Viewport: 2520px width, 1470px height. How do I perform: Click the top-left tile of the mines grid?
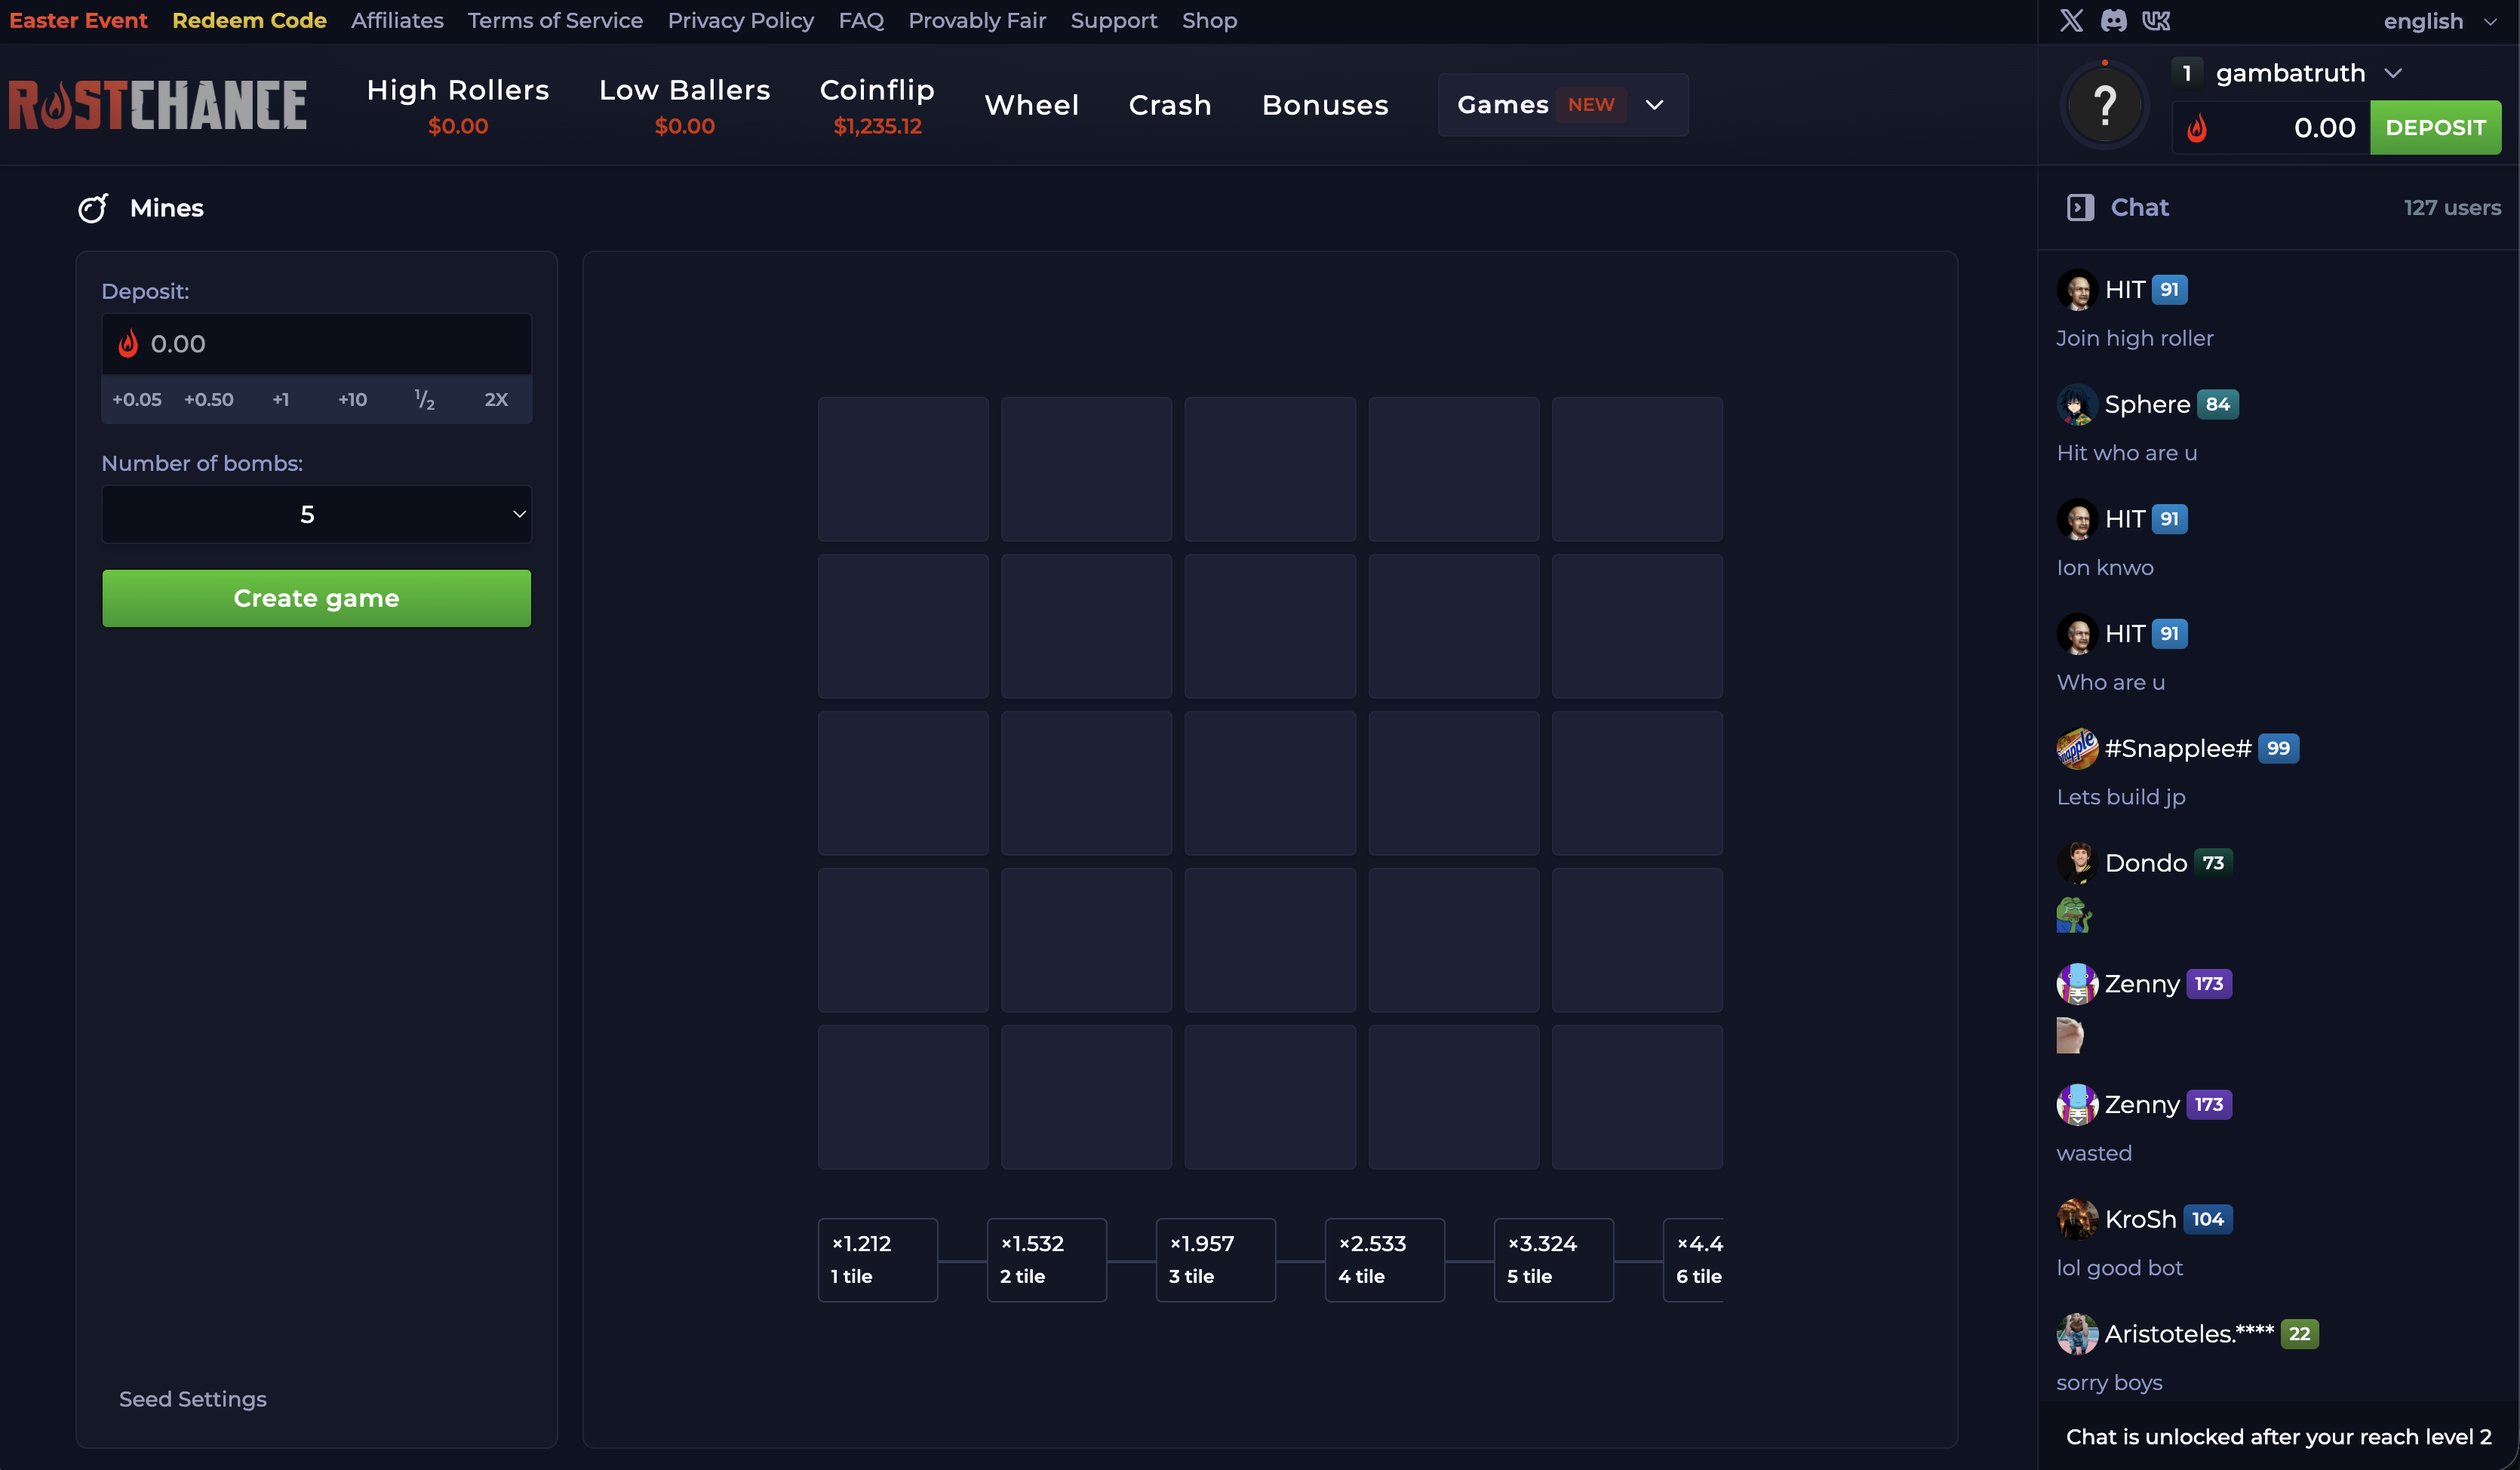[903, 469]
